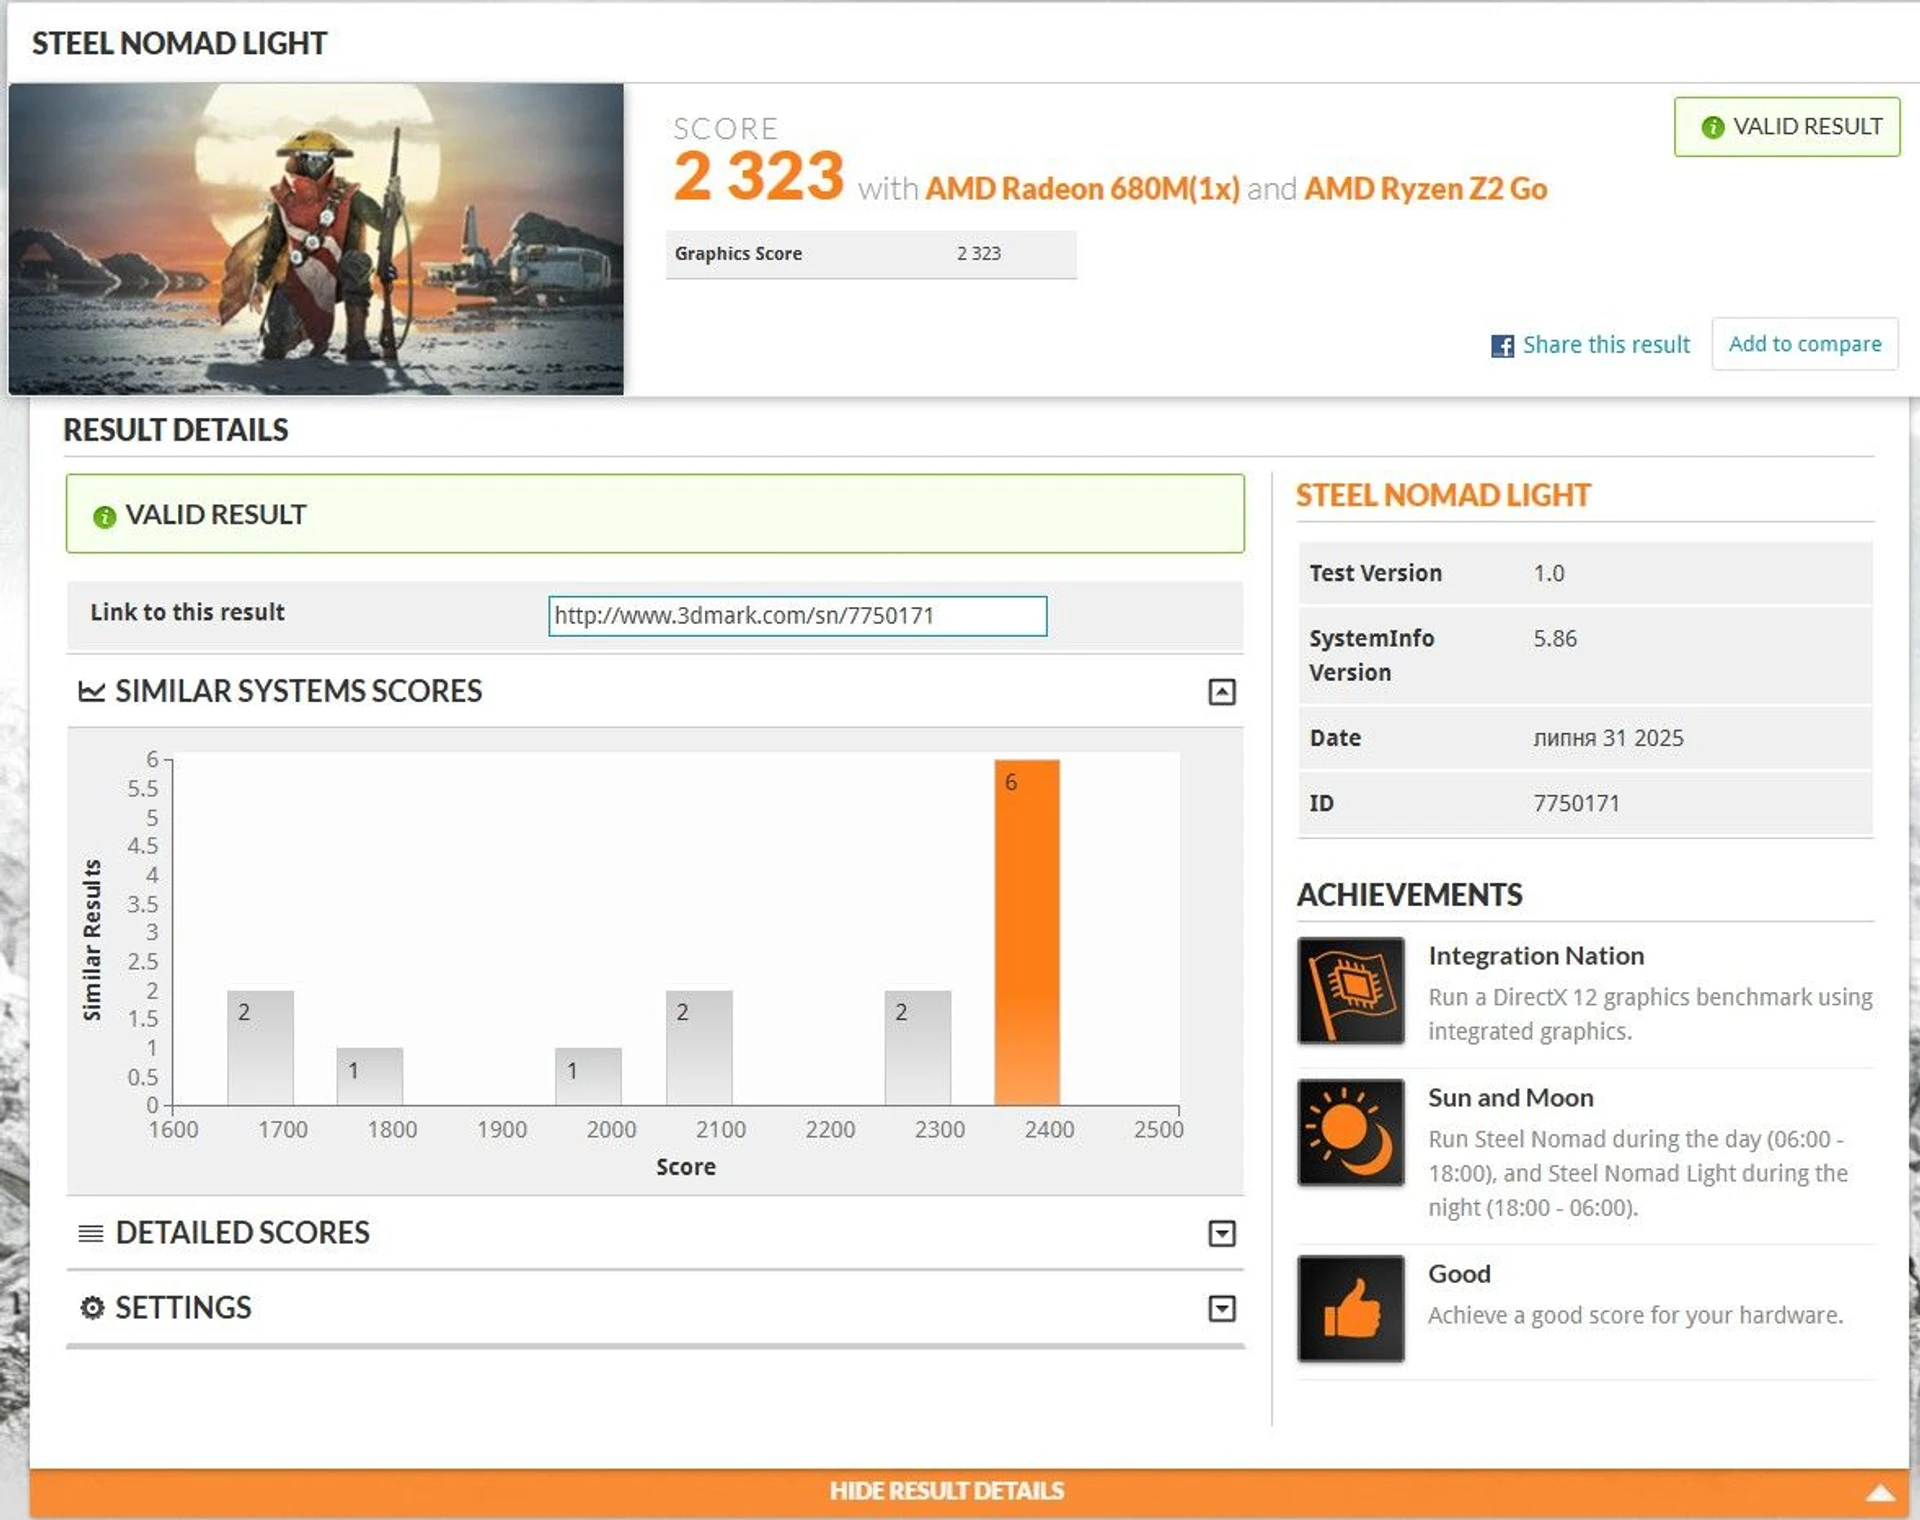The image size is (1920, 1520).
Task: Click the Graphics Score label
Action: (738, 254)
